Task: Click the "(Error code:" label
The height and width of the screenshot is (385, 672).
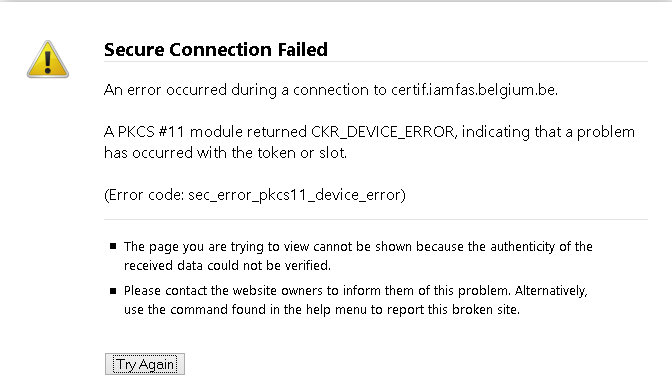Action: point(144,195)
